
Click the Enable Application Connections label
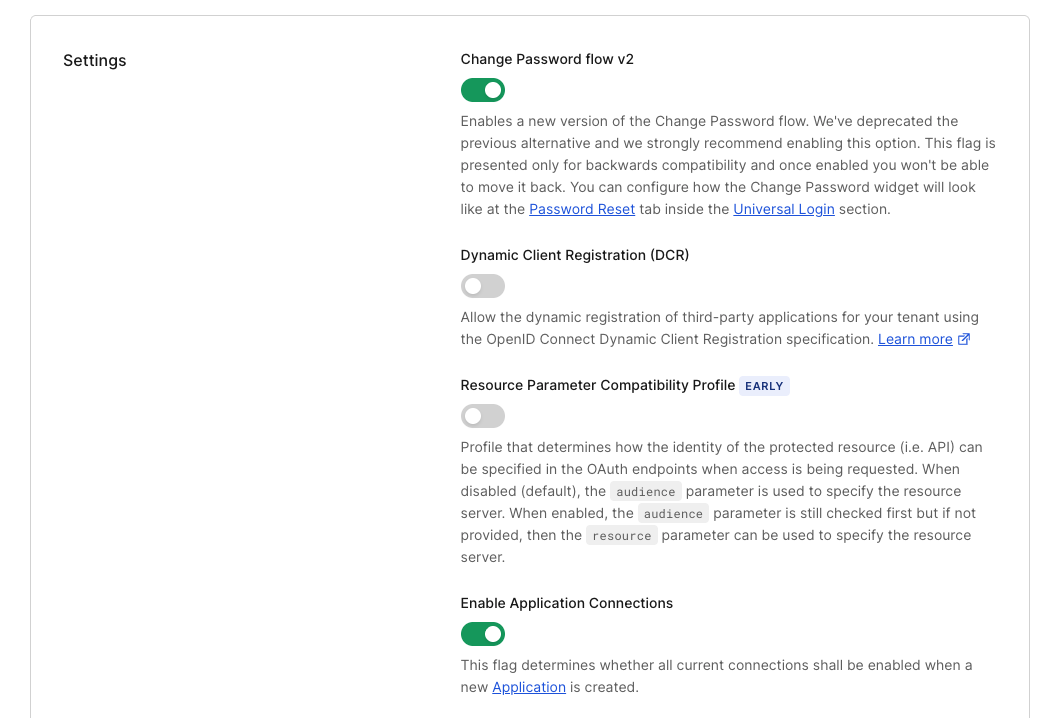pyautogui.click(x=567, y=603)
